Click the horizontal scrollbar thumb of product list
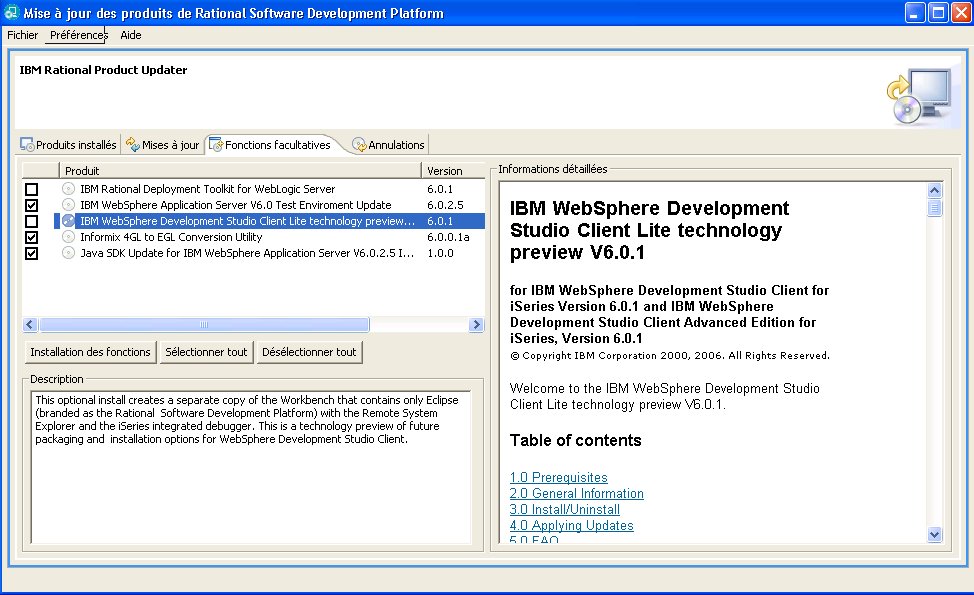This screenshot has height=595, width=974. (204, 325)
